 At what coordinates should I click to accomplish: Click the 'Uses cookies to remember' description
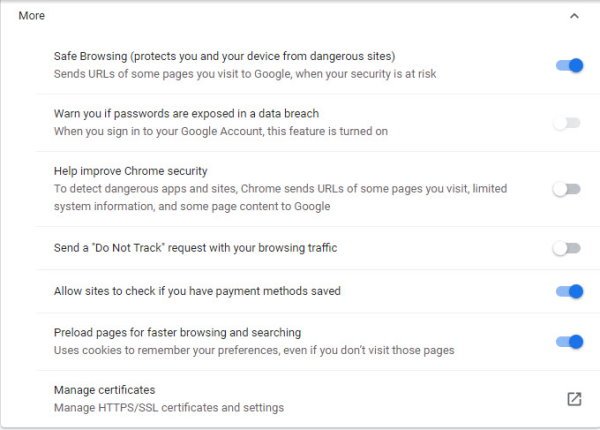[253, 350]
